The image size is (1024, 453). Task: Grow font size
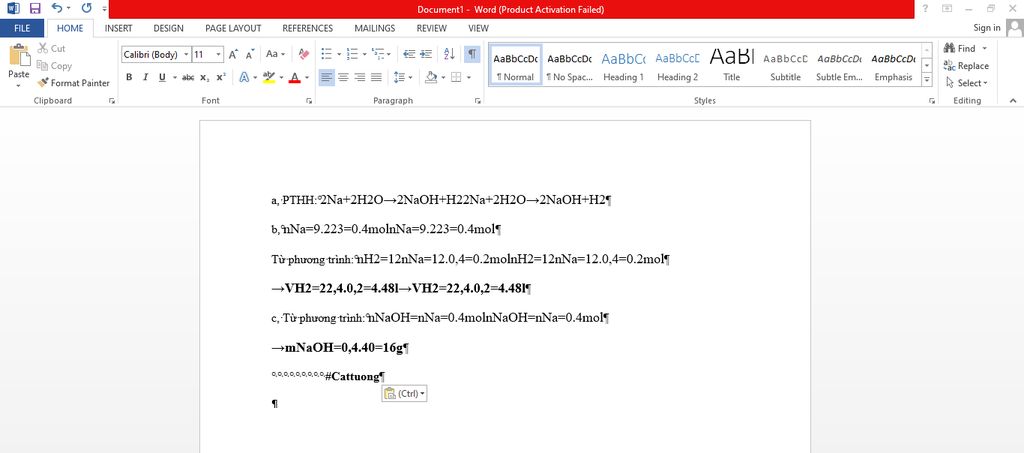[233, 55]
